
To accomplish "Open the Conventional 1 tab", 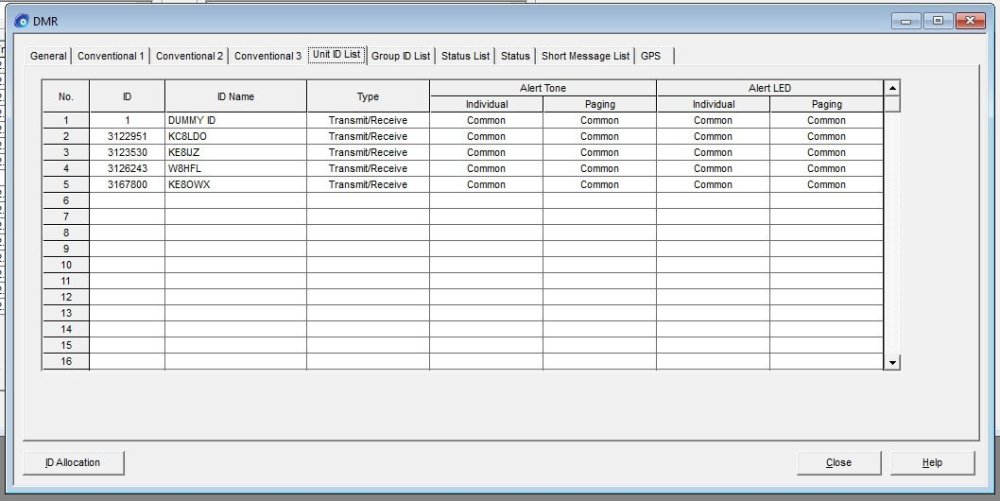I will pos(110,56).
